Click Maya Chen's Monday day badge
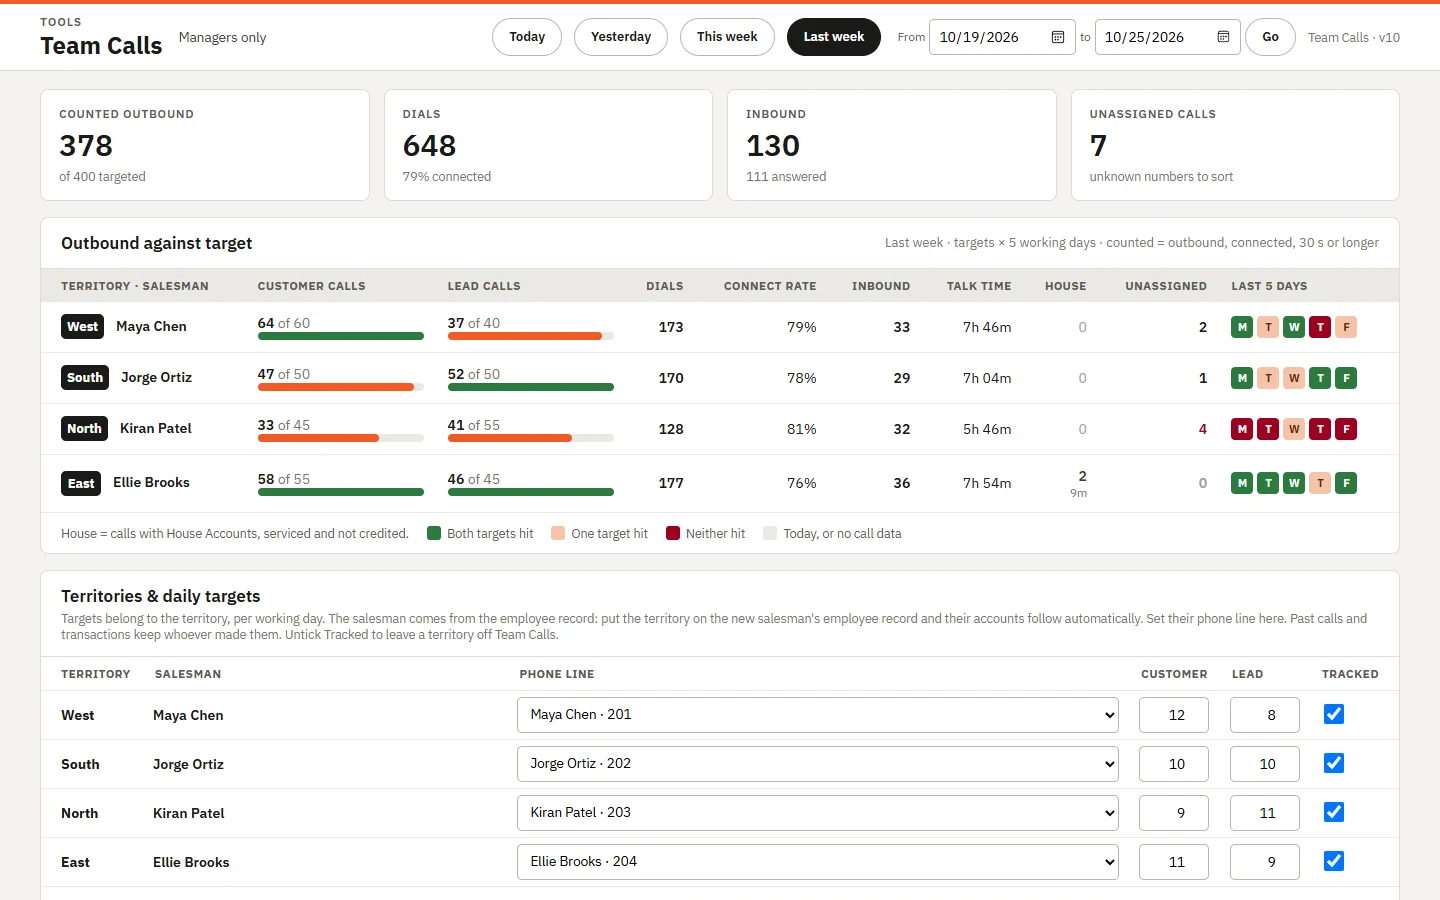This screenshot has height=900, width=1440. [x=1242, y=327]
